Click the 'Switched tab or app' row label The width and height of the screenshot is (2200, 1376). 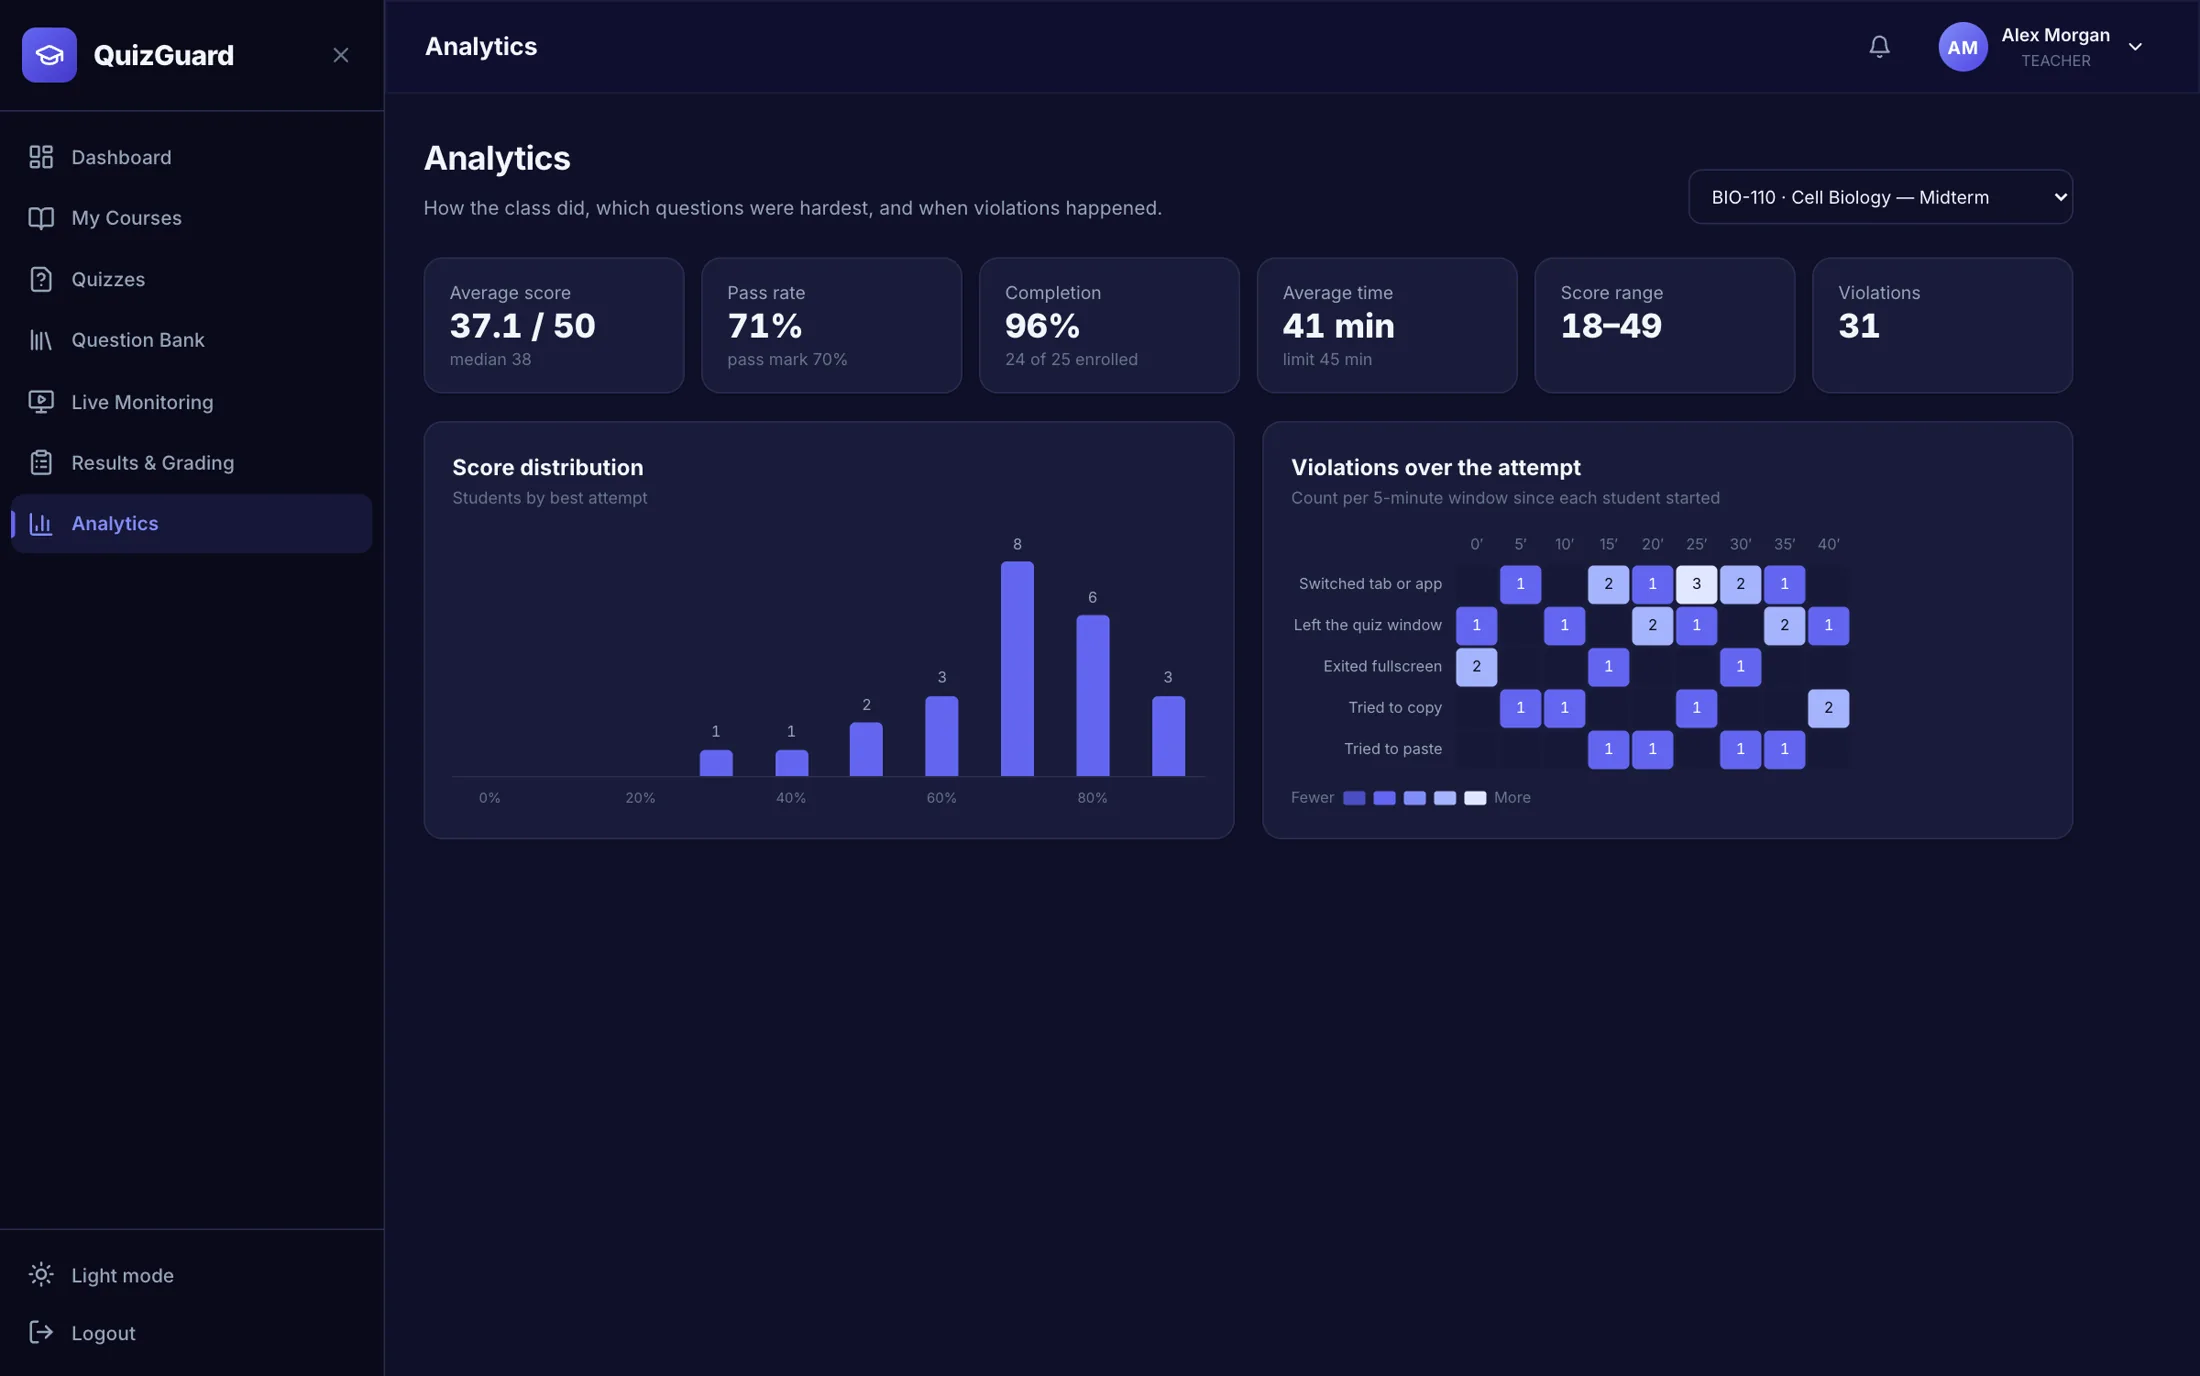tap(1370, 584)
